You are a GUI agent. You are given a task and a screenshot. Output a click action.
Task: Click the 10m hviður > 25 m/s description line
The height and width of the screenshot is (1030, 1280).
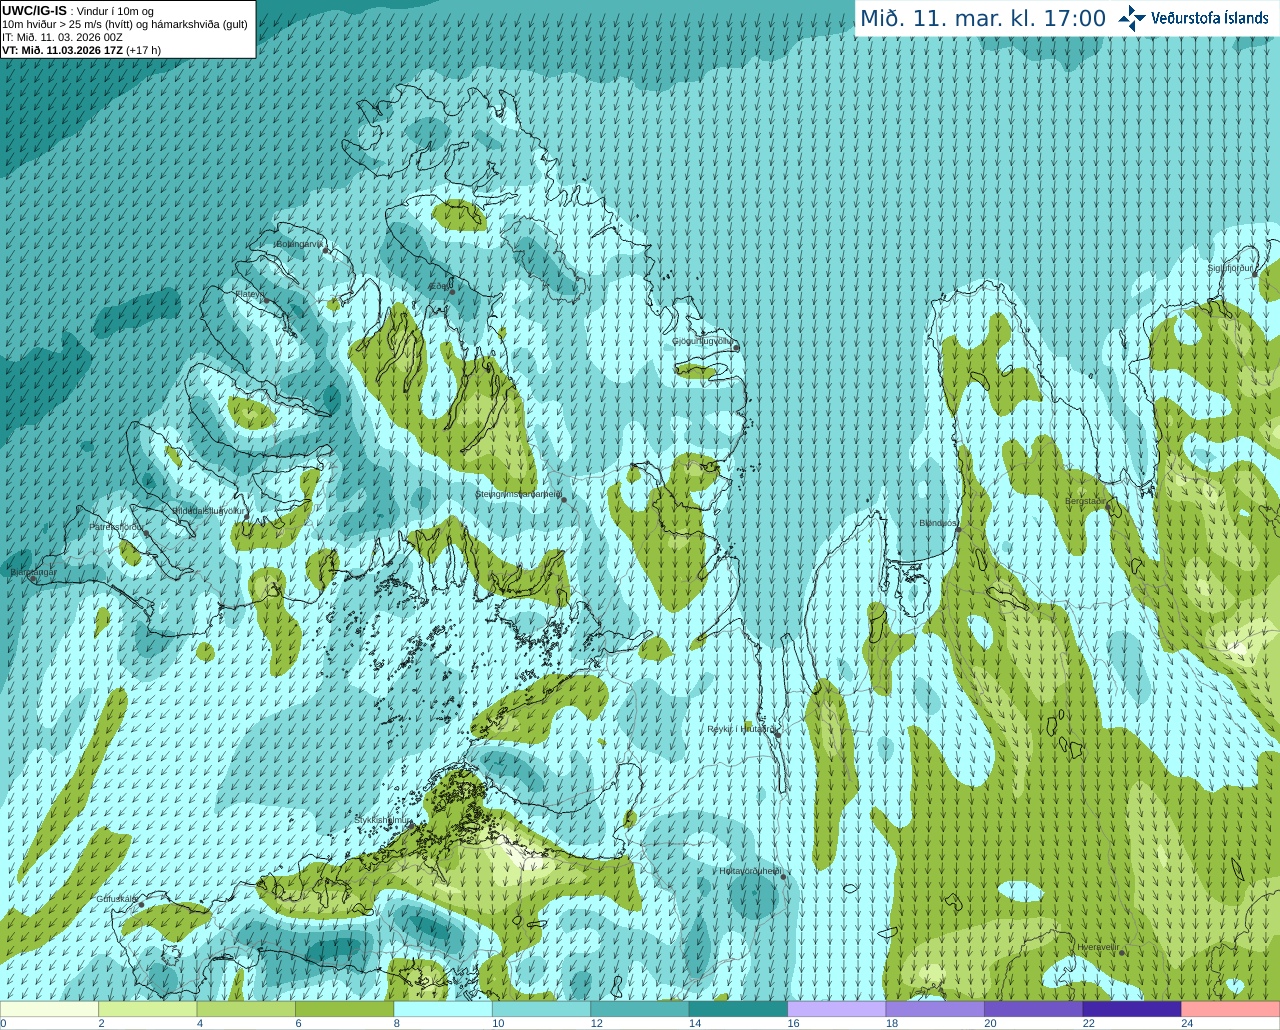(x=125, y=24)
